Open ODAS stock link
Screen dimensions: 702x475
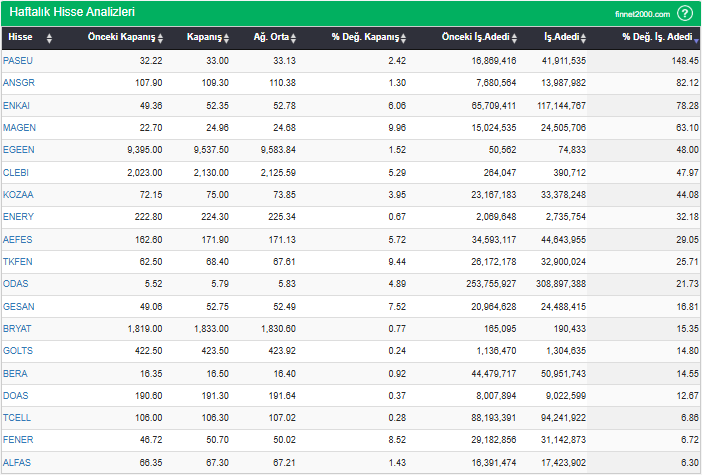[x=16, y=283]
